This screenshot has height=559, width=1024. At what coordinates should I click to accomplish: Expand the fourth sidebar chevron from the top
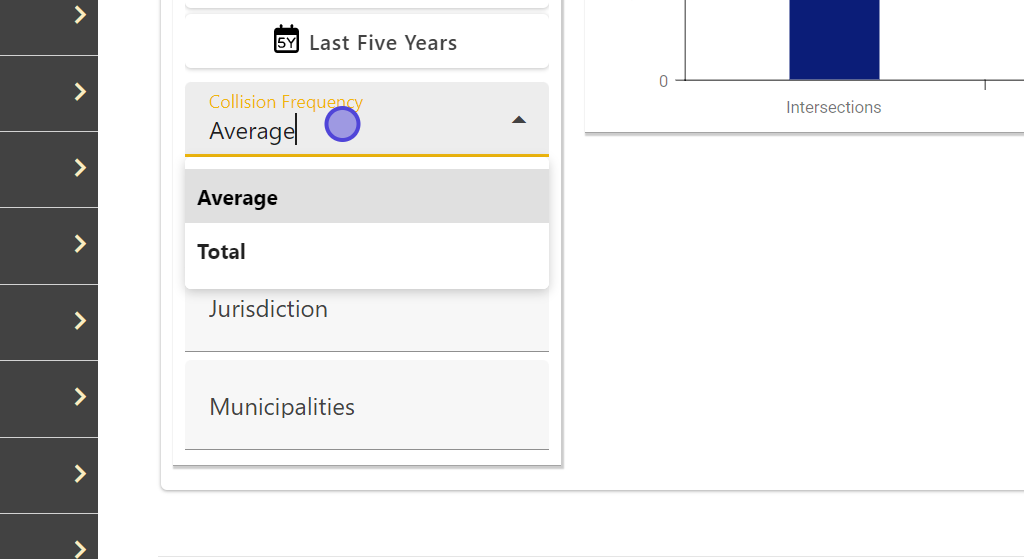pyautogui.click(x=81, y=244)
